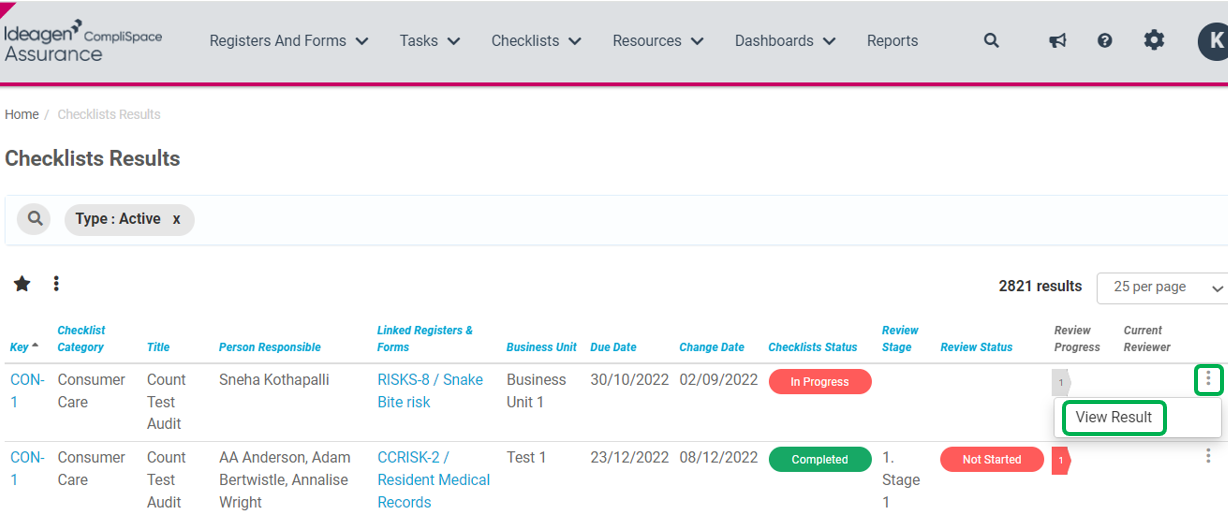Screen dimensions: 1228x524
Task: Expand the Registers And Forms menu
Action: pyautogui.click(x=289, y=41)
